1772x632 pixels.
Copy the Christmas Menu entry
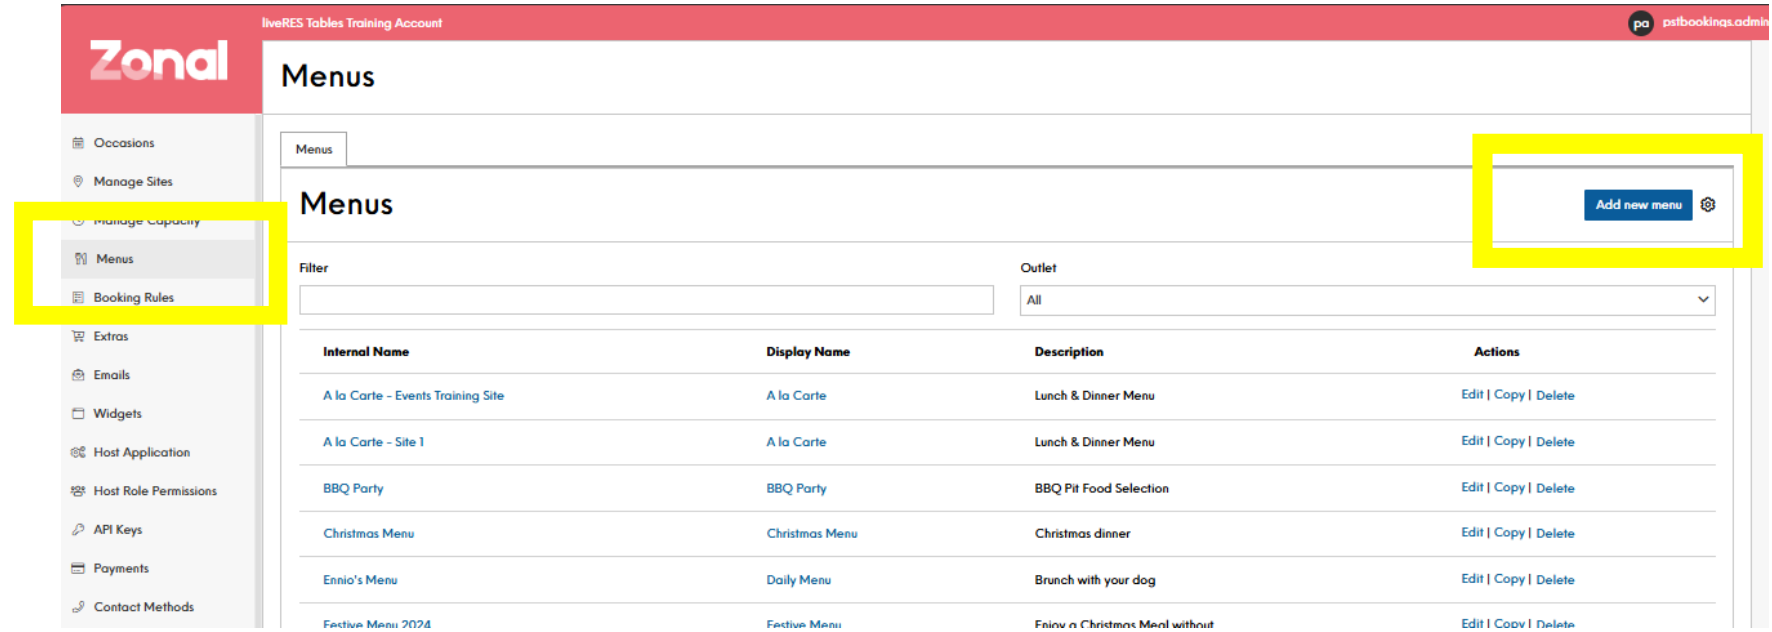(1508, 533)
